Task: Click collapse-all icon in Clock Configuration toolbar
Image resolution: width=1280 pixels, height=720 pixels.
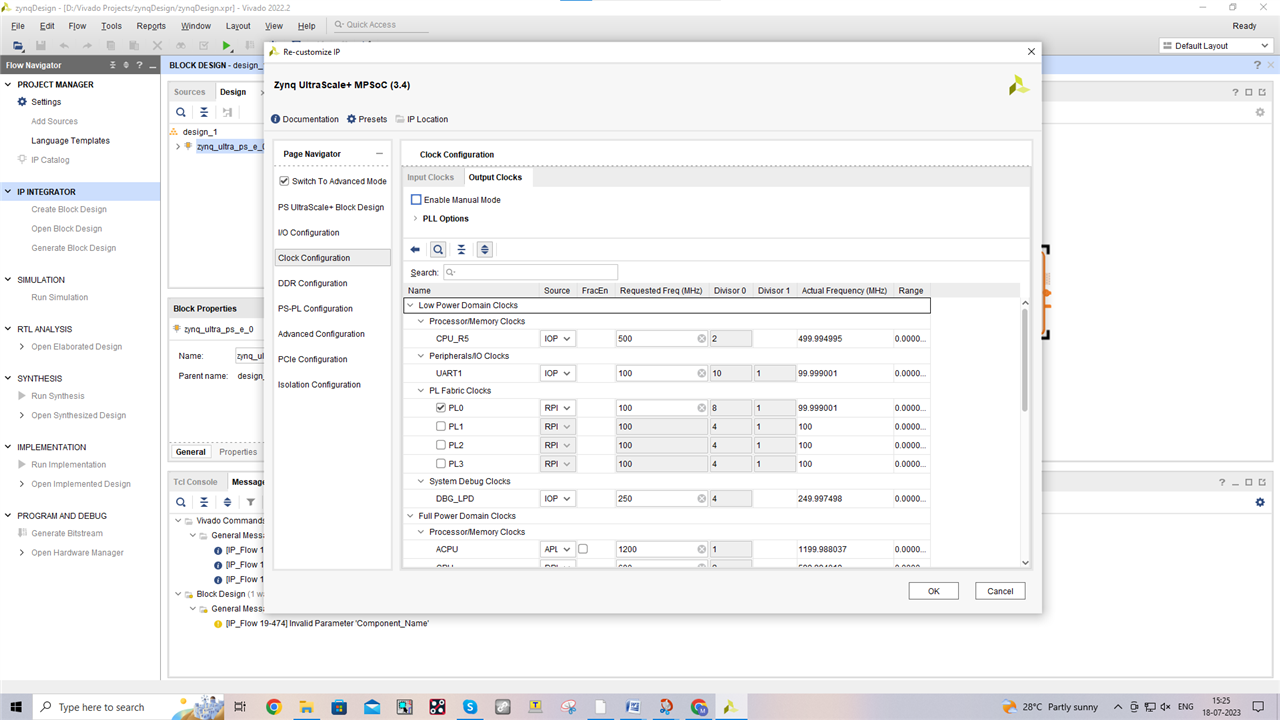Action: [461, 250]
